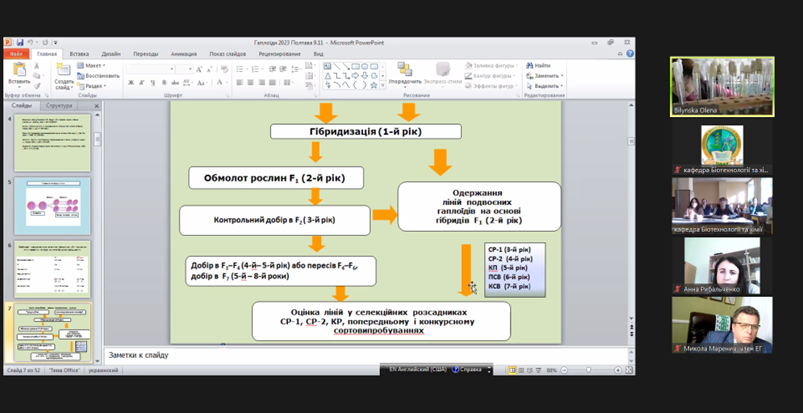Click zoom in plus button
Image resolution: width=803 pixels, height=413 pixels.
[618, 370]
